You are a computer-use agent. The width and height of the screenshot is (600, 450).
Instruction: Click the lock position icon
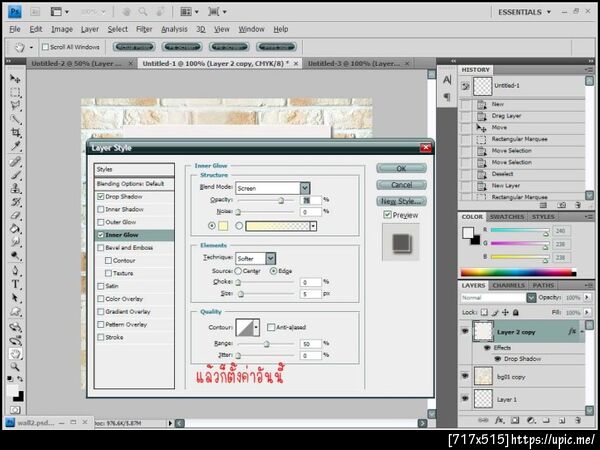(505, 312)
